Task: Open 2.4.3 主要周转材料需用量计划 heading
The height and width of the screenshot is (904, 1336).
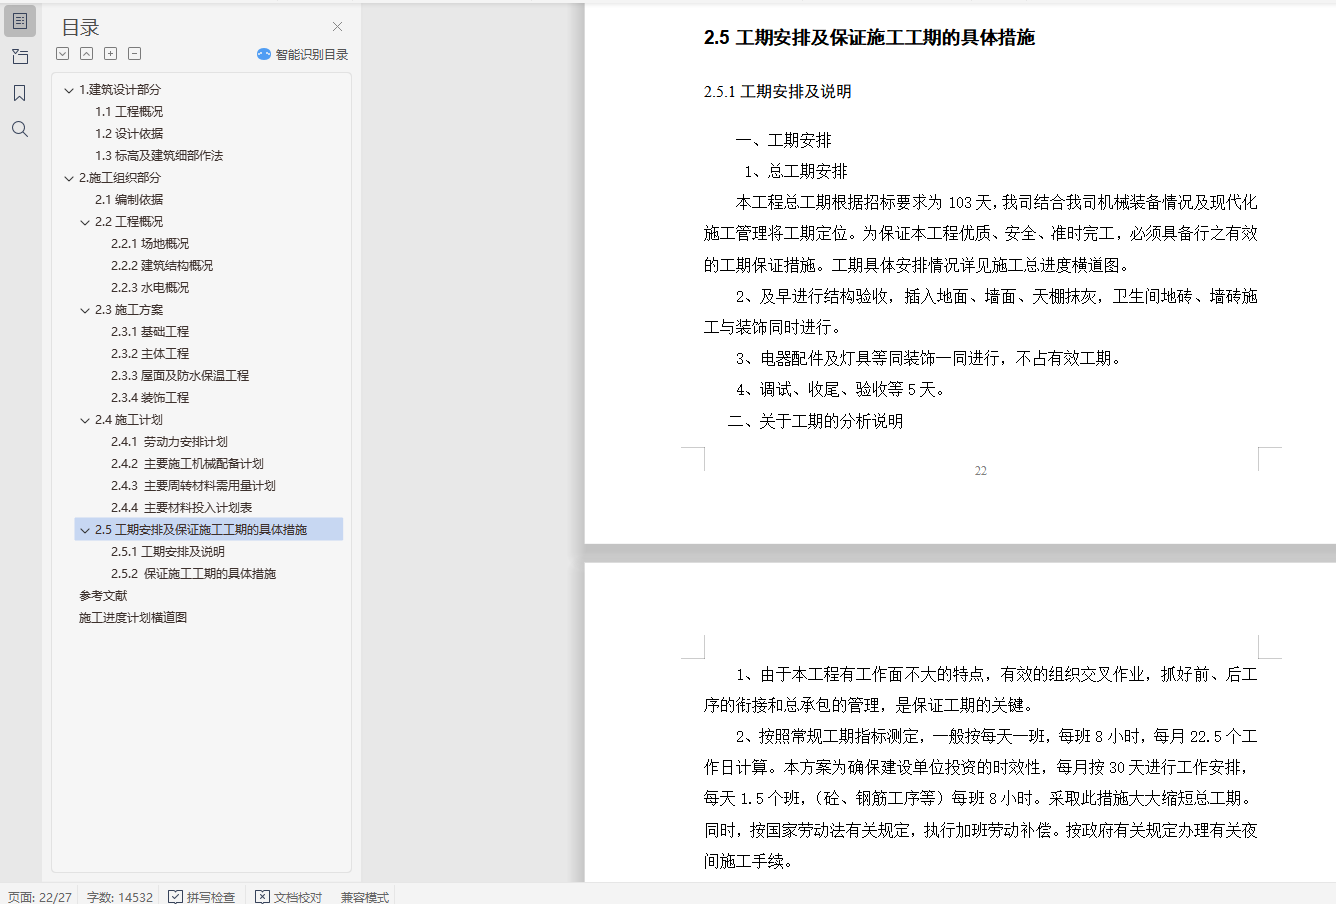Action: pyautogui.click(x=193, y=486)
